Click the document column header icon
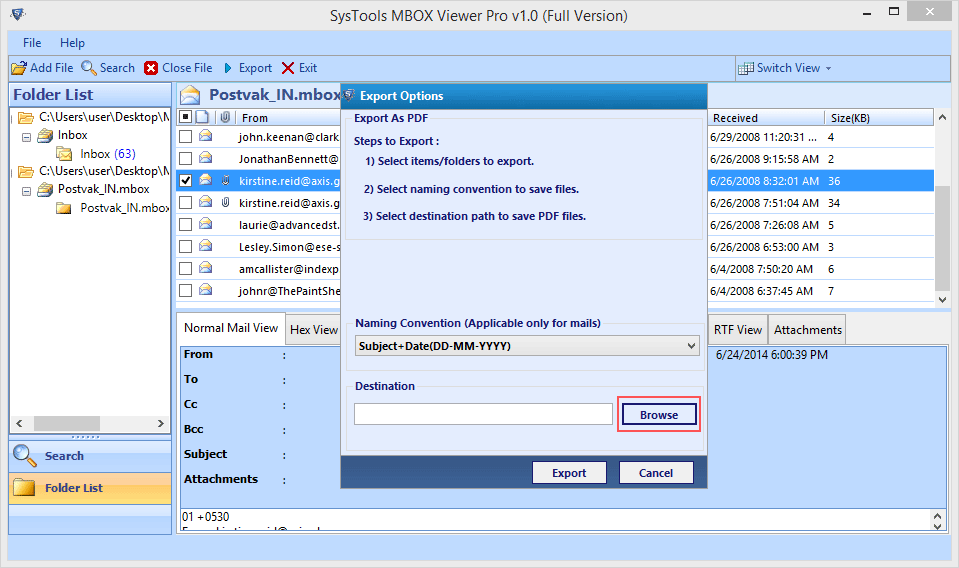 [202, 117]
